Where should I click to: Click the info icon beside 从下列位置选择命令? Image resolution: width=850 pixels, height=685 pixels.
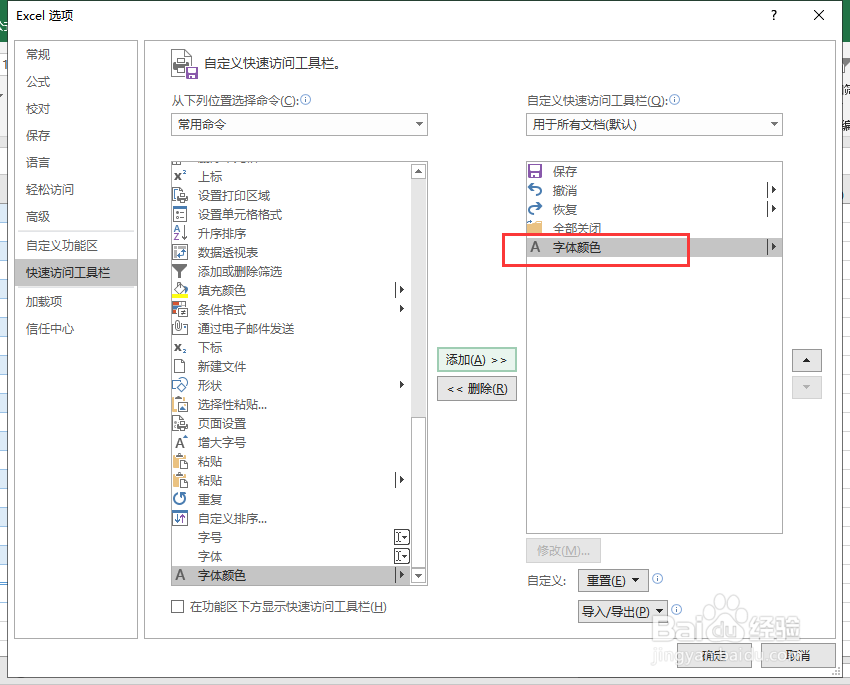click(x=306, y=100)
